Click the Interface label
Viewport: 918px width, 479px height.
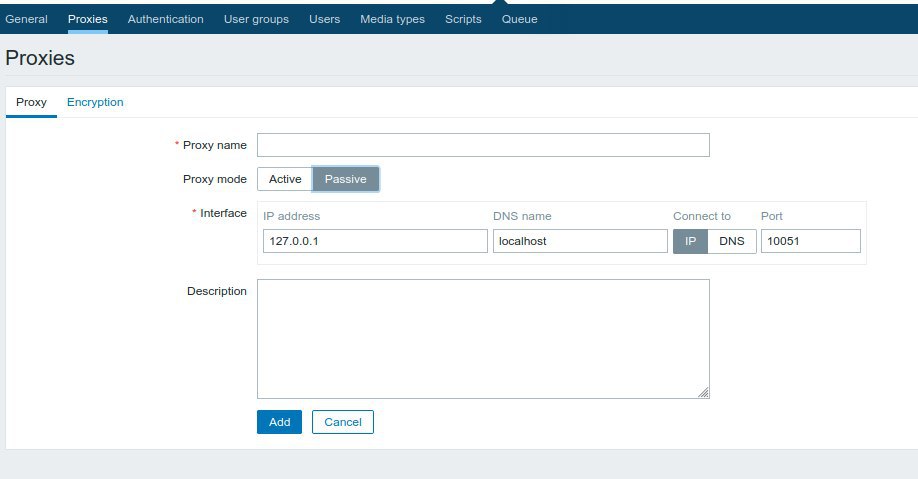click(223, 213)
